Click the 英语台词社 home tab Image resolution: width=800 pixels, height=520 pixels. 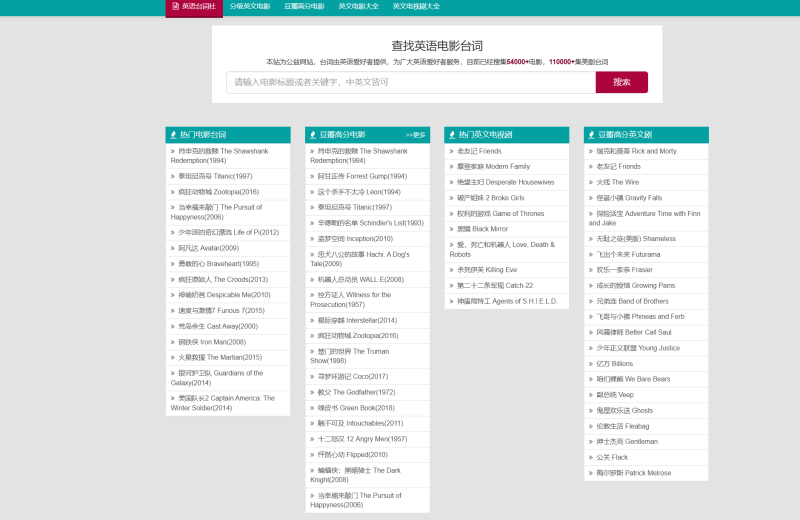tap(194, 7)
